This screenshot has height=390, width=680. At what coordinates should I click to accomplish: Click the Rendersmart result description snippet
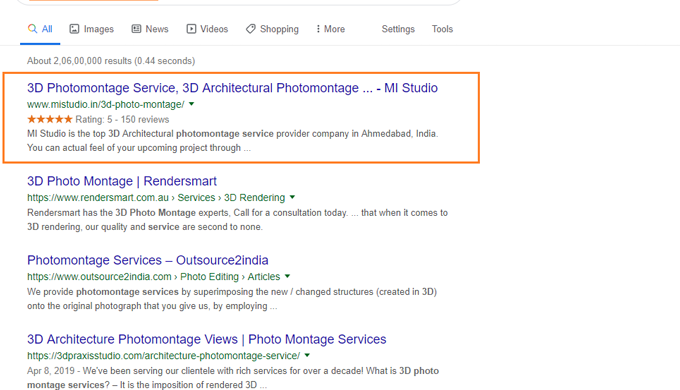point(237,220)
